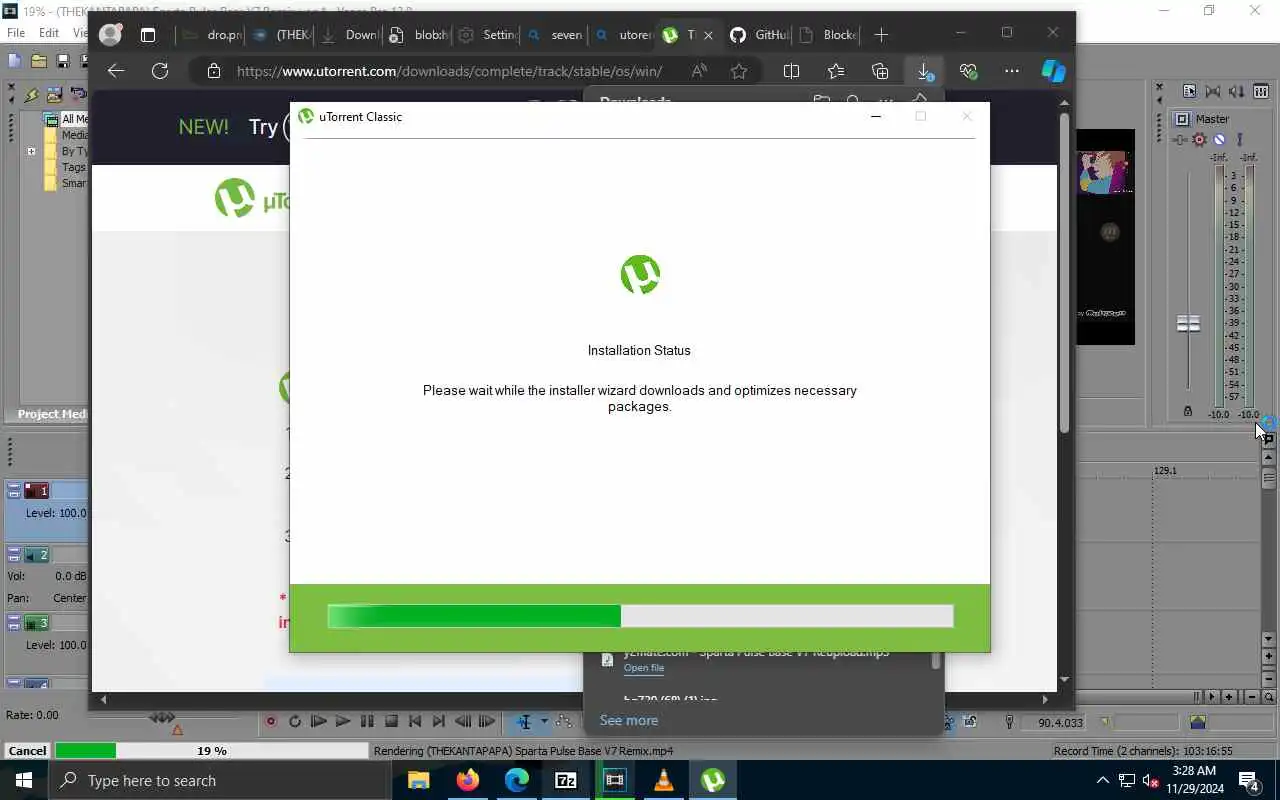Viewport: 1280px width, 800px height.
Task: Click the Vegas render progress bar at 19%
Action: pos(212,751)
